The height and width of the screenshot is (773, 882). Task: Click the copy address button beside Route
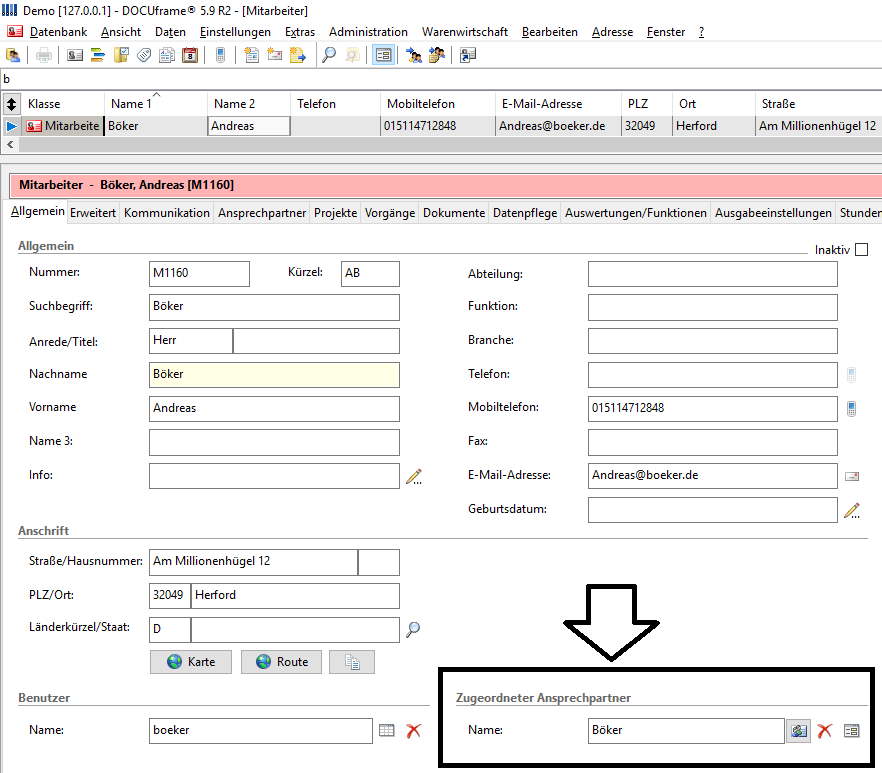352,662
